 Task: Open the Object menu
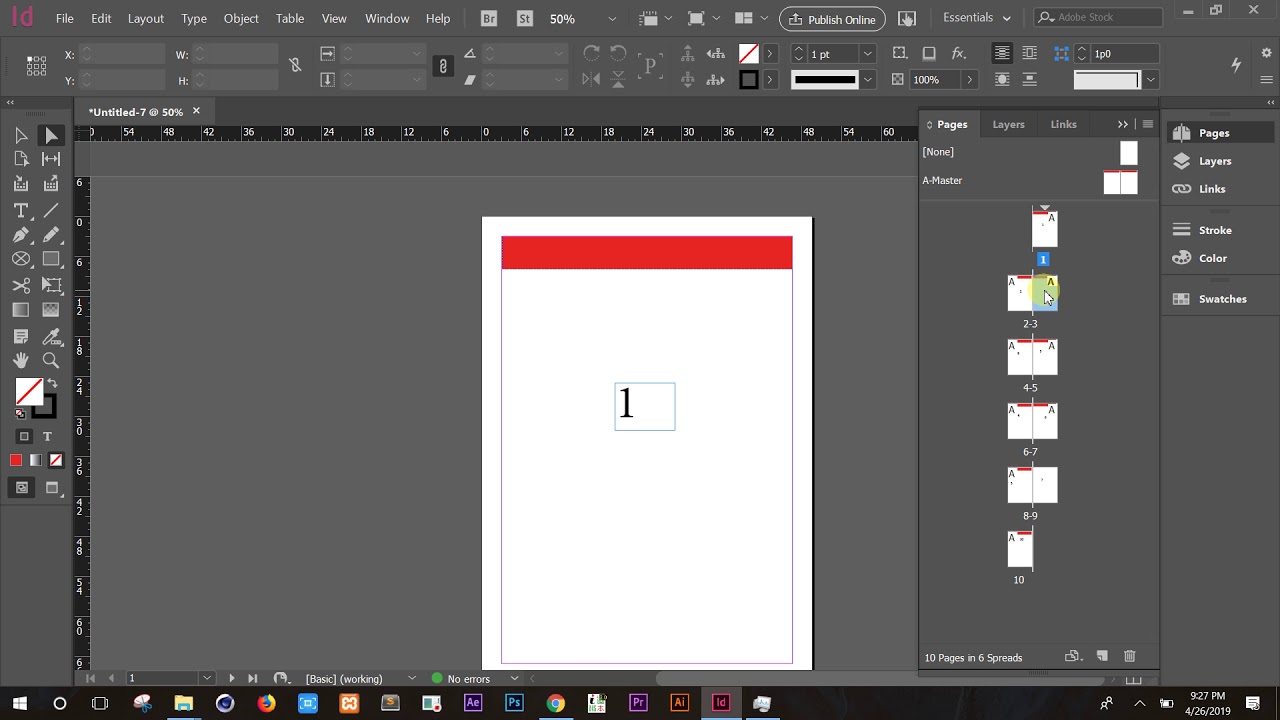click(241, 18)
